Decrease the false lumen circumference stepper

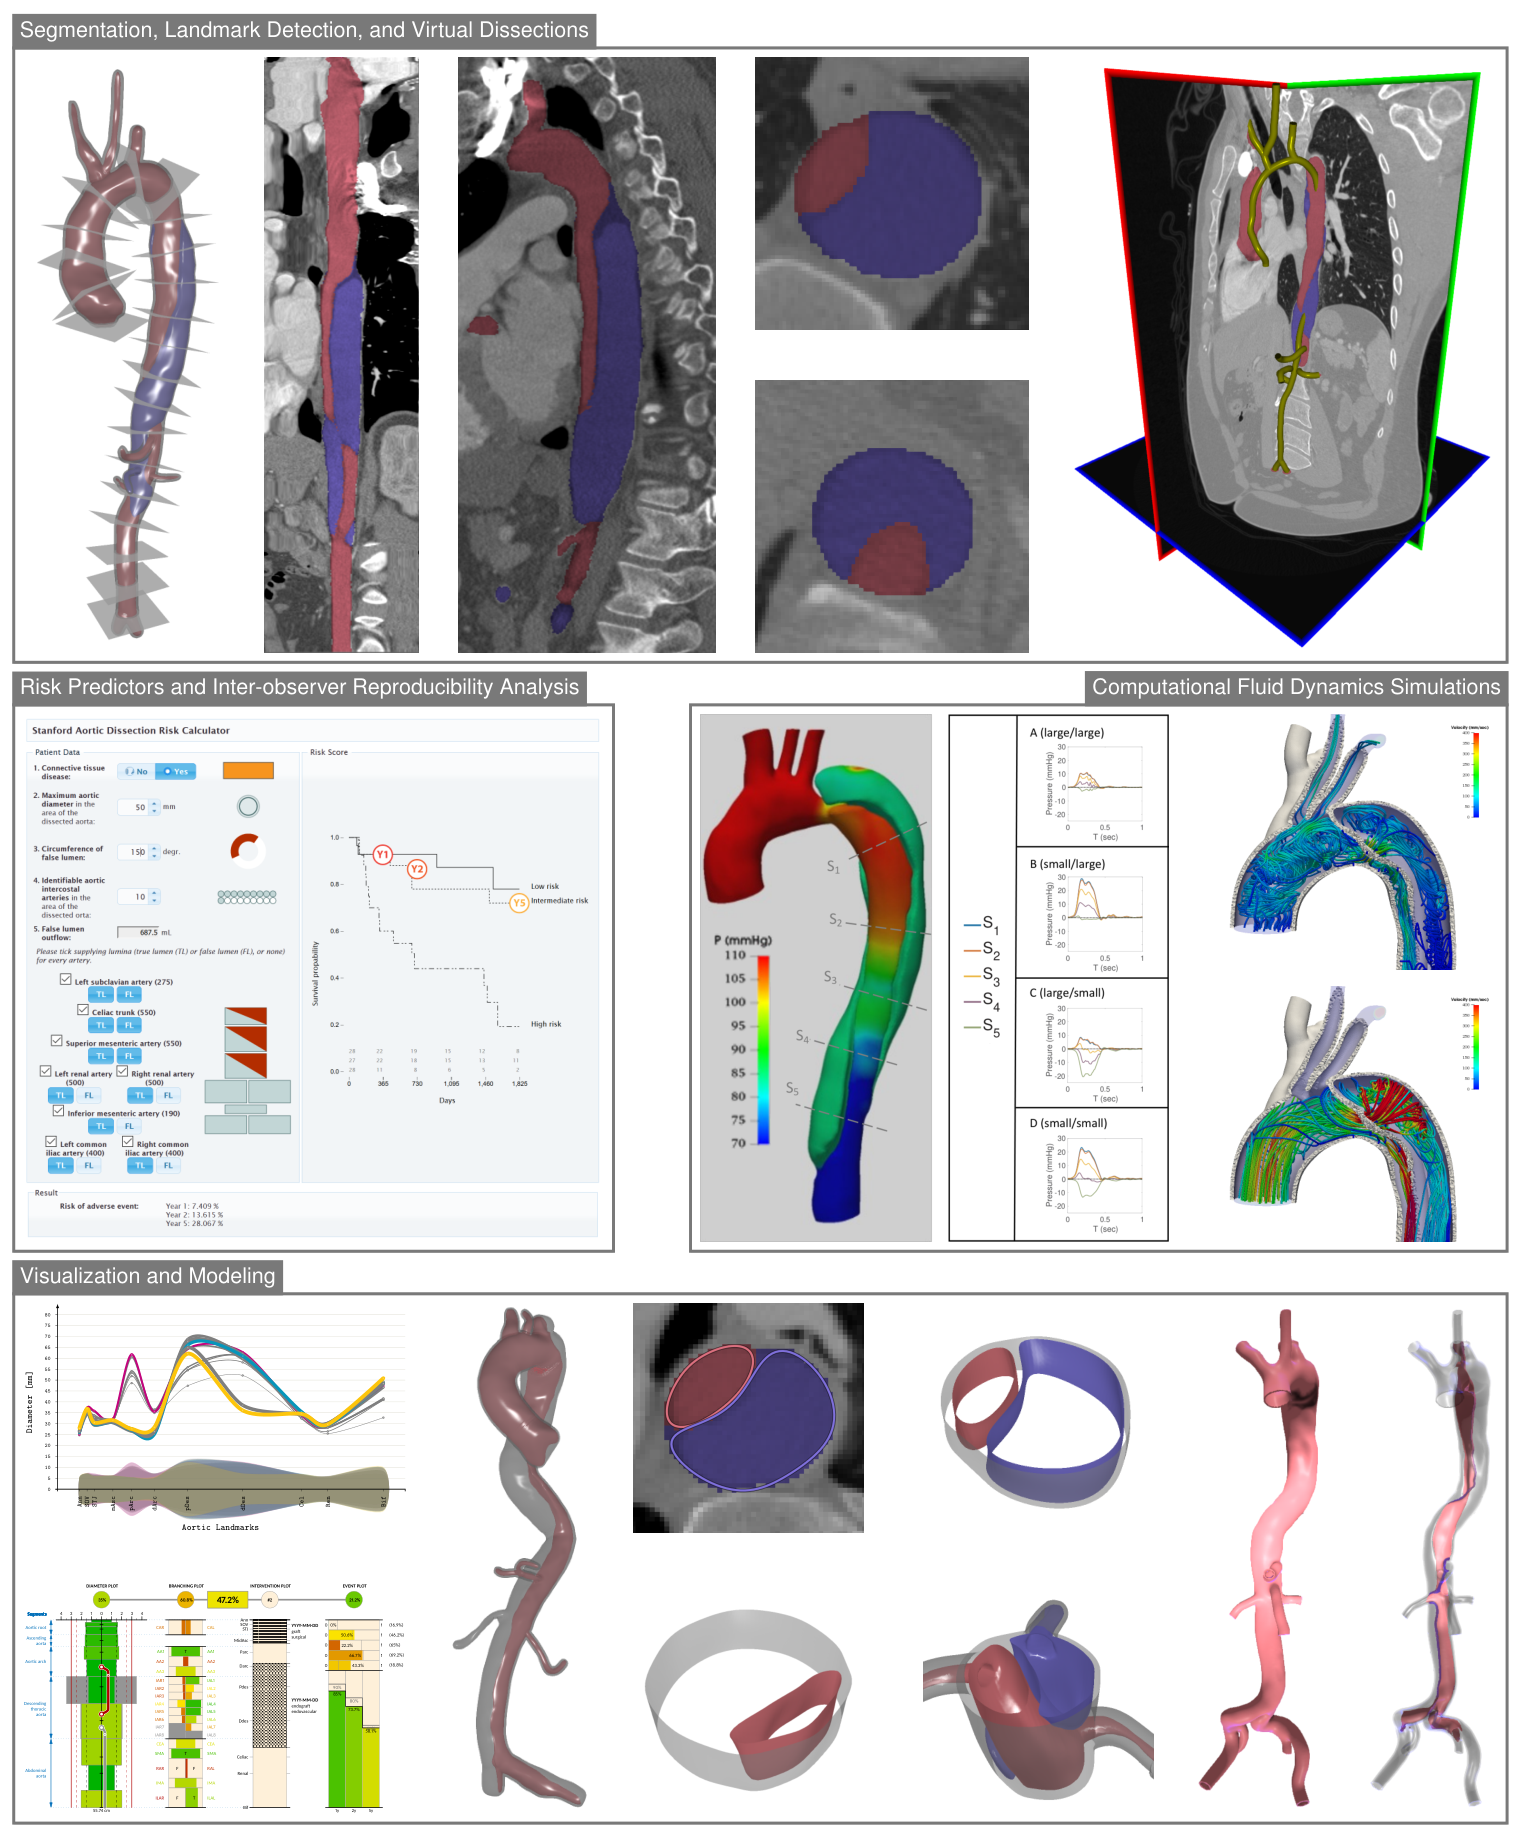tap(154, 856)
